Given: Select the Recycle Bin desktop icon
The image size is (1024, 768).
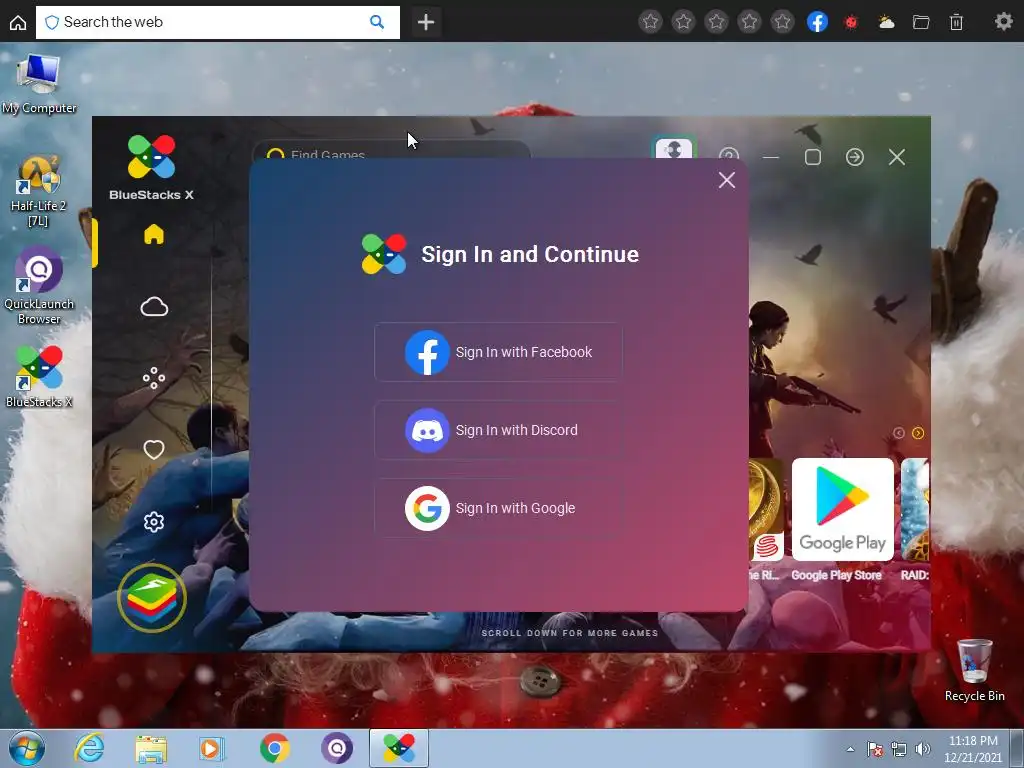Looking at the screenshot, I should click(x=974, y=669).
